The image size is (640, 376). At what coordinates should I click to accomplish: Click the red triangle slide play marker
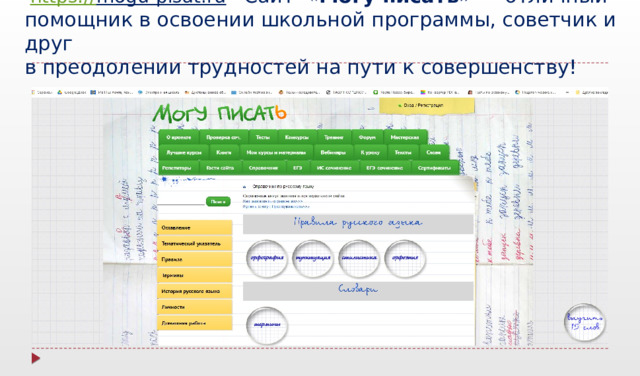pyautogui.click(x=36, y=358)
